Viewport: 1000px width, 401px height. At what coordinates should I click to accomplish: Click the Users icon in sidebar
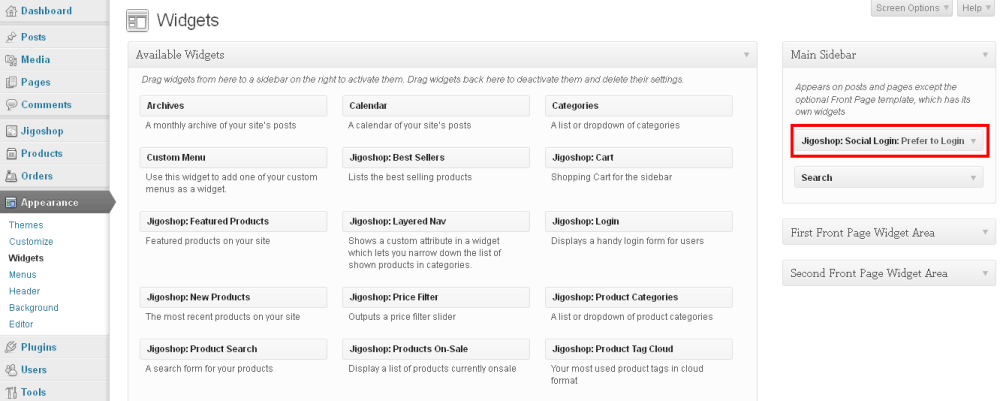(11, 370)
